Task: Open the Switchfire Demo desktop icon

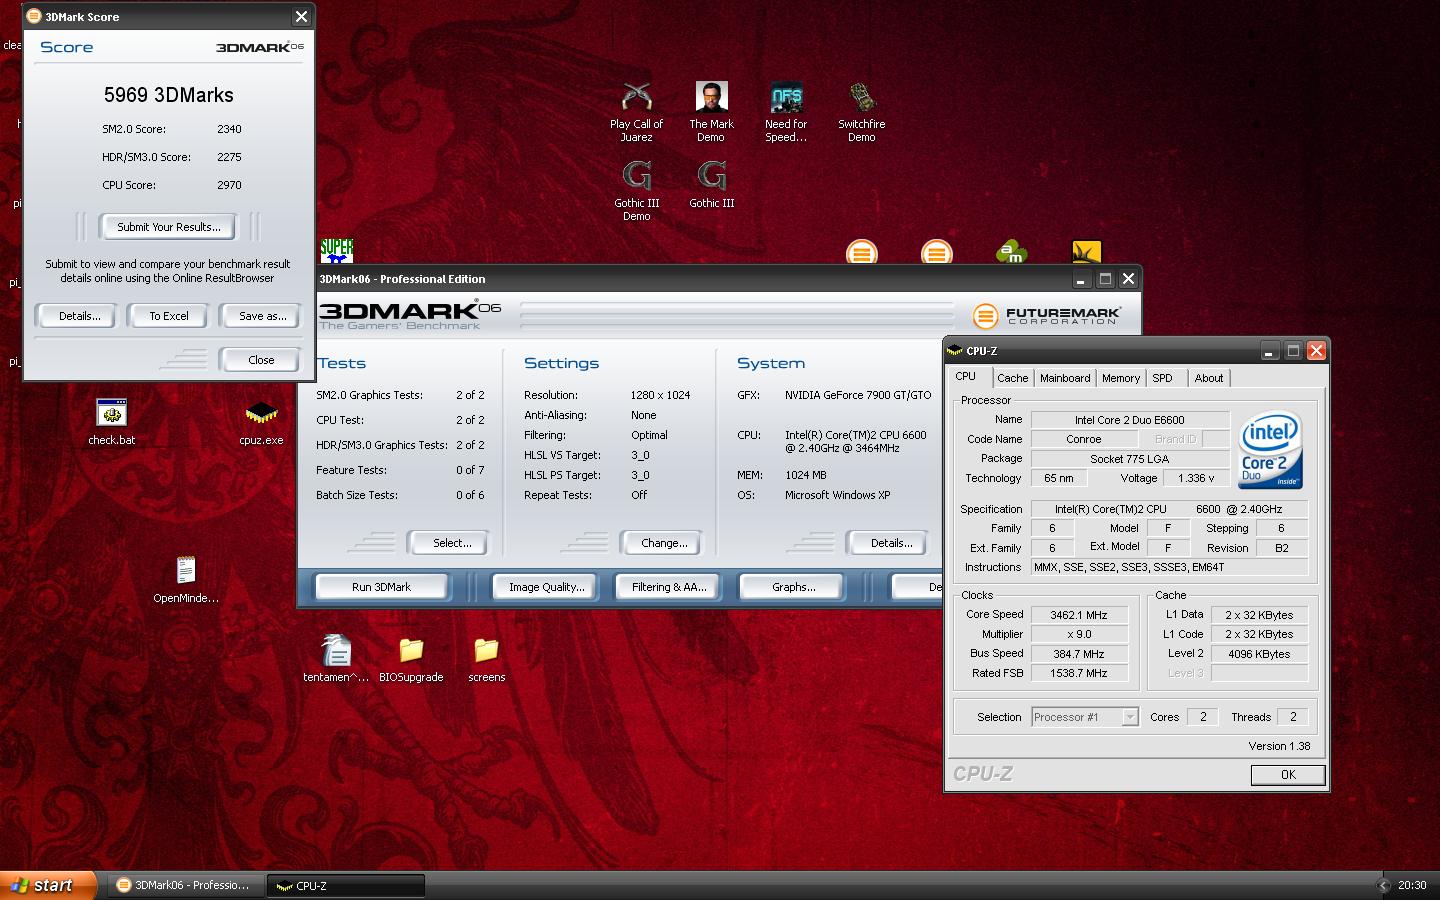Action: tap(861, 111)
